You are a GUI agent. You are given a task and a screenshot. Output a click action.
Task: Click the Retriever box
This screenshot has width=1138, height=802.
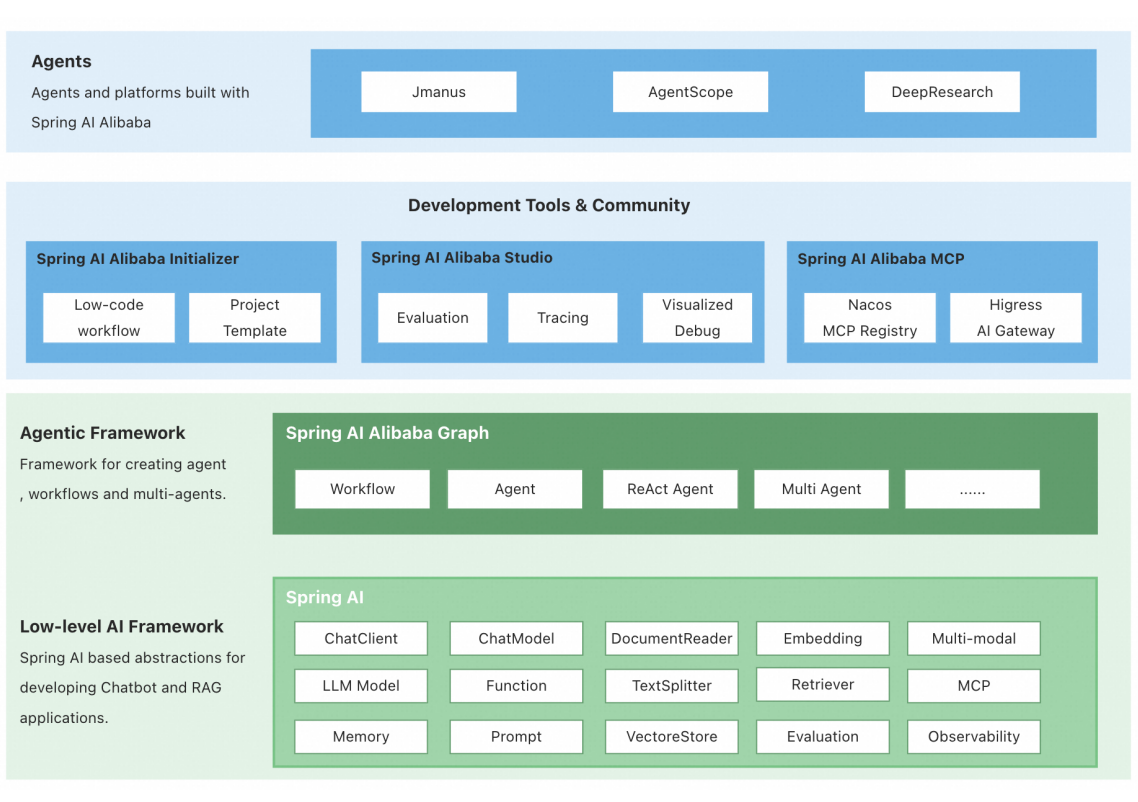click(x=822, y=684)
